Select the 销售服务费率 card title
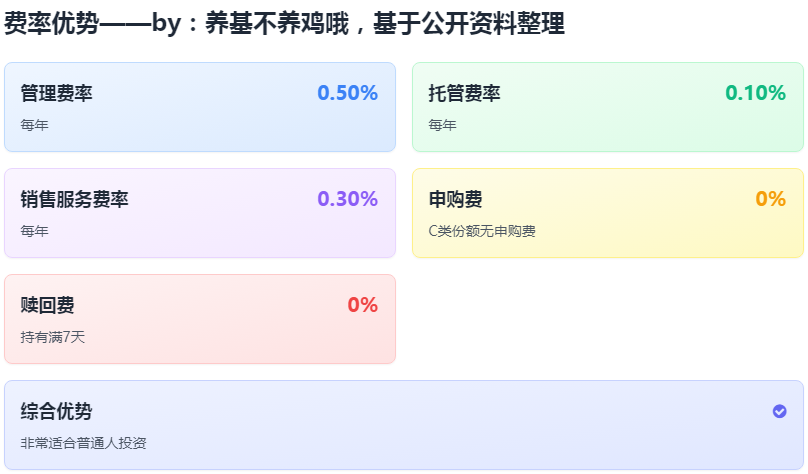The width and height of the screenshot is (808, 474). click(x=75, y=199)
